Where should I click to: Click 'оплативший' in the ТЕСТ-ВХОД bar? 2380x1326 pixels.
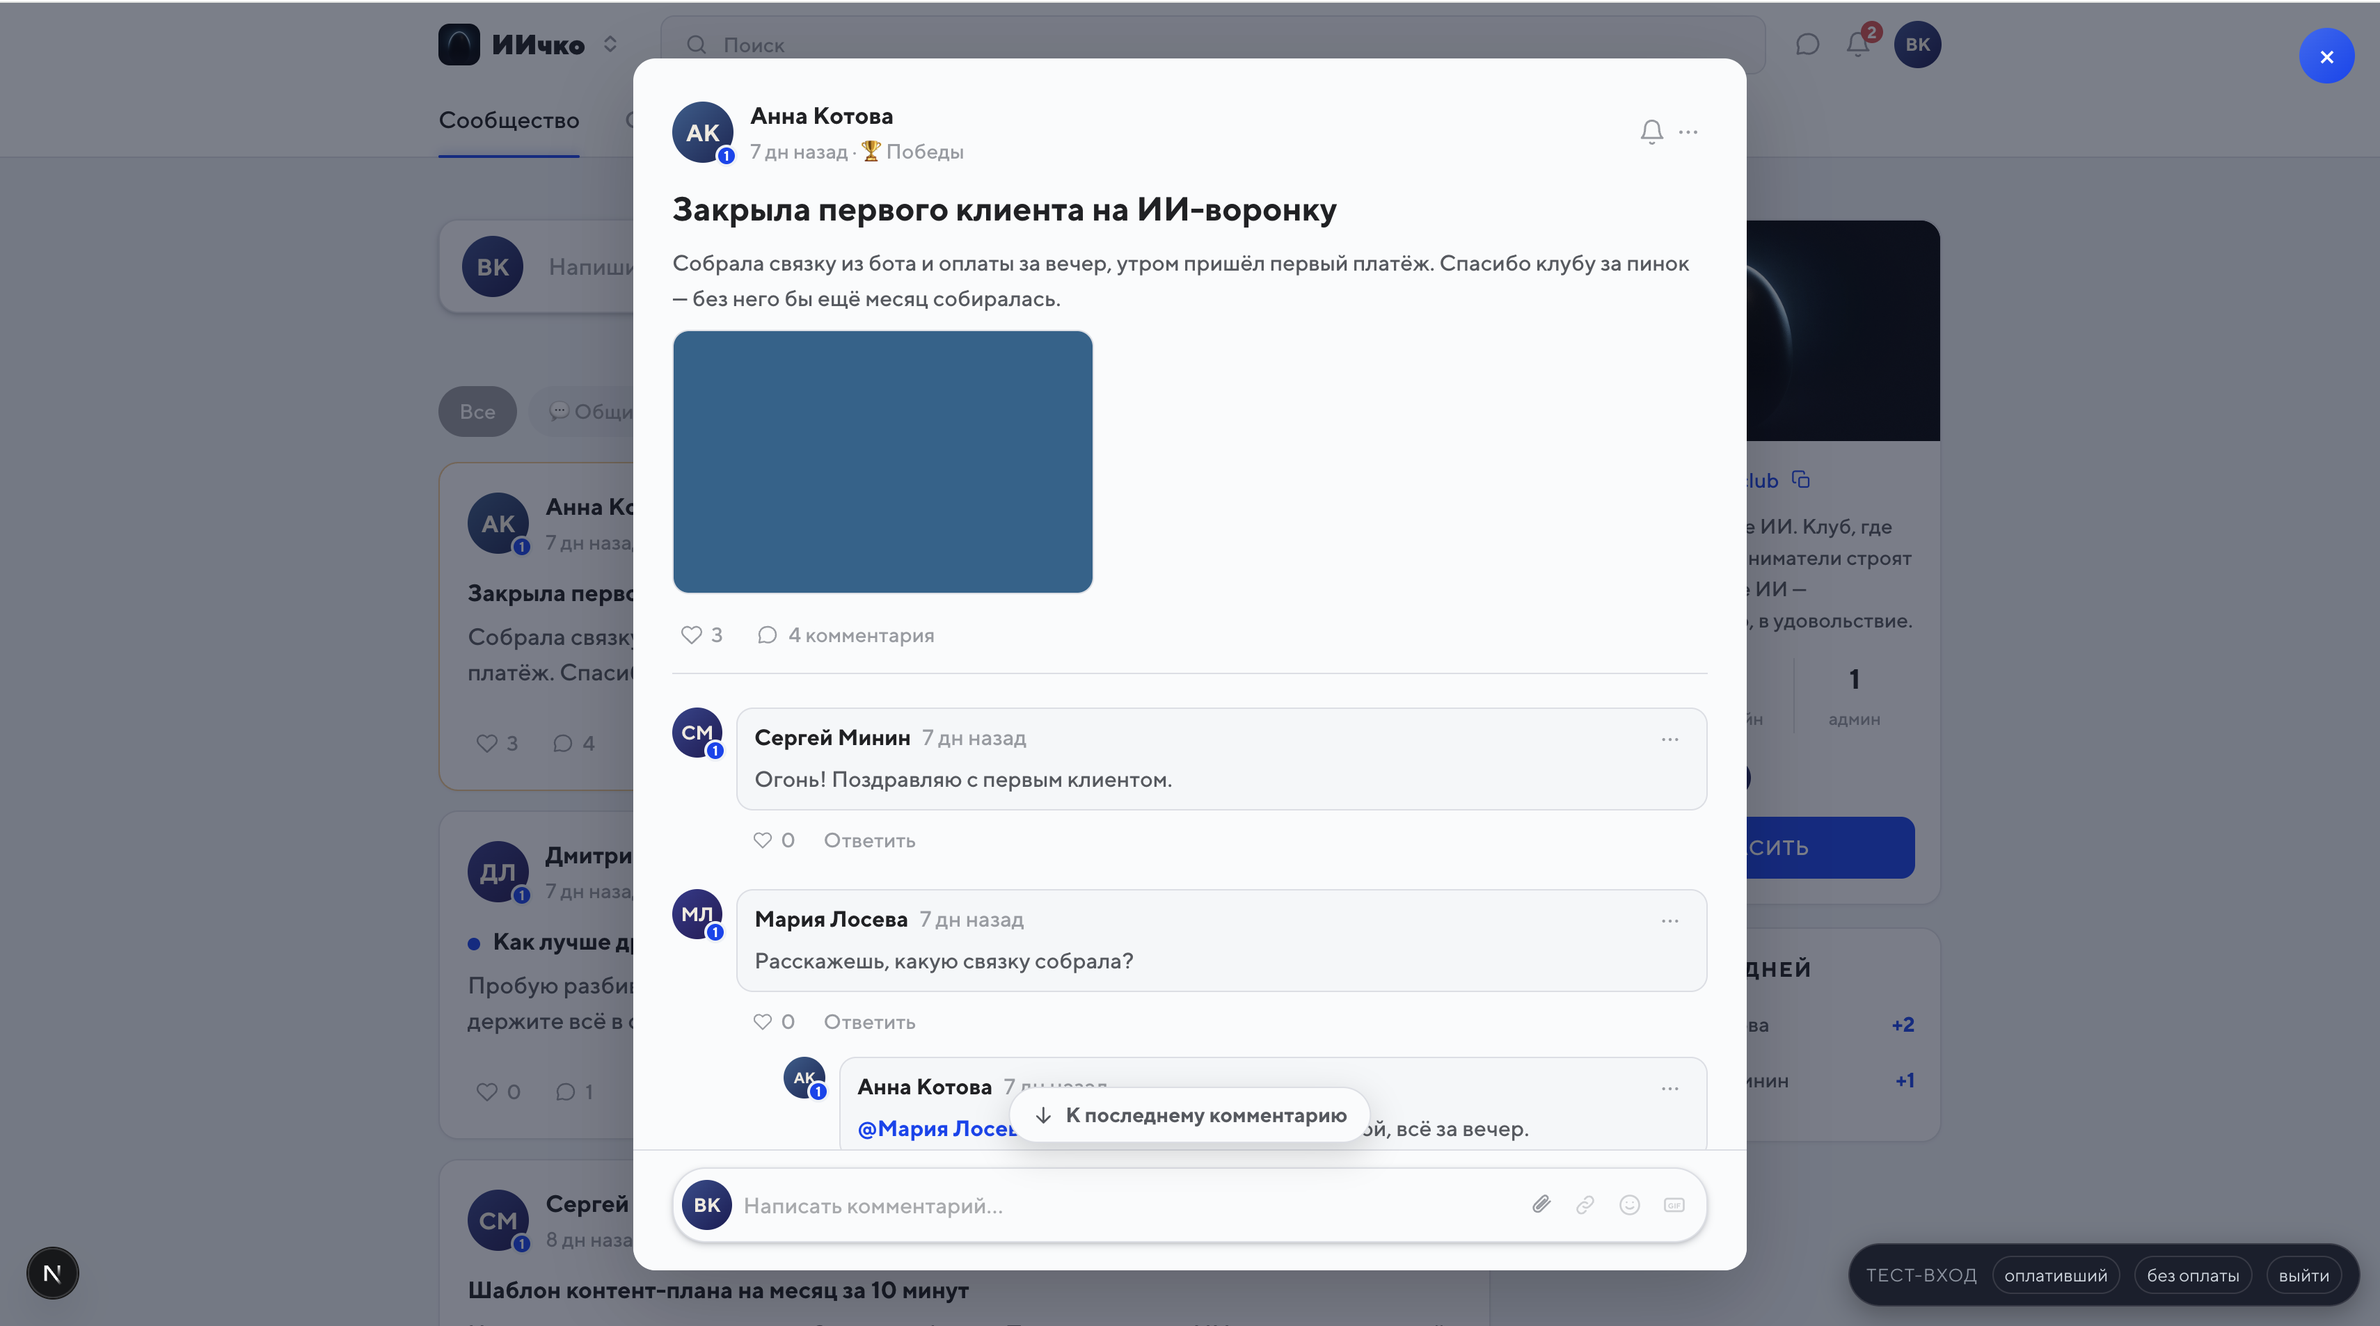[2055, 1275]
